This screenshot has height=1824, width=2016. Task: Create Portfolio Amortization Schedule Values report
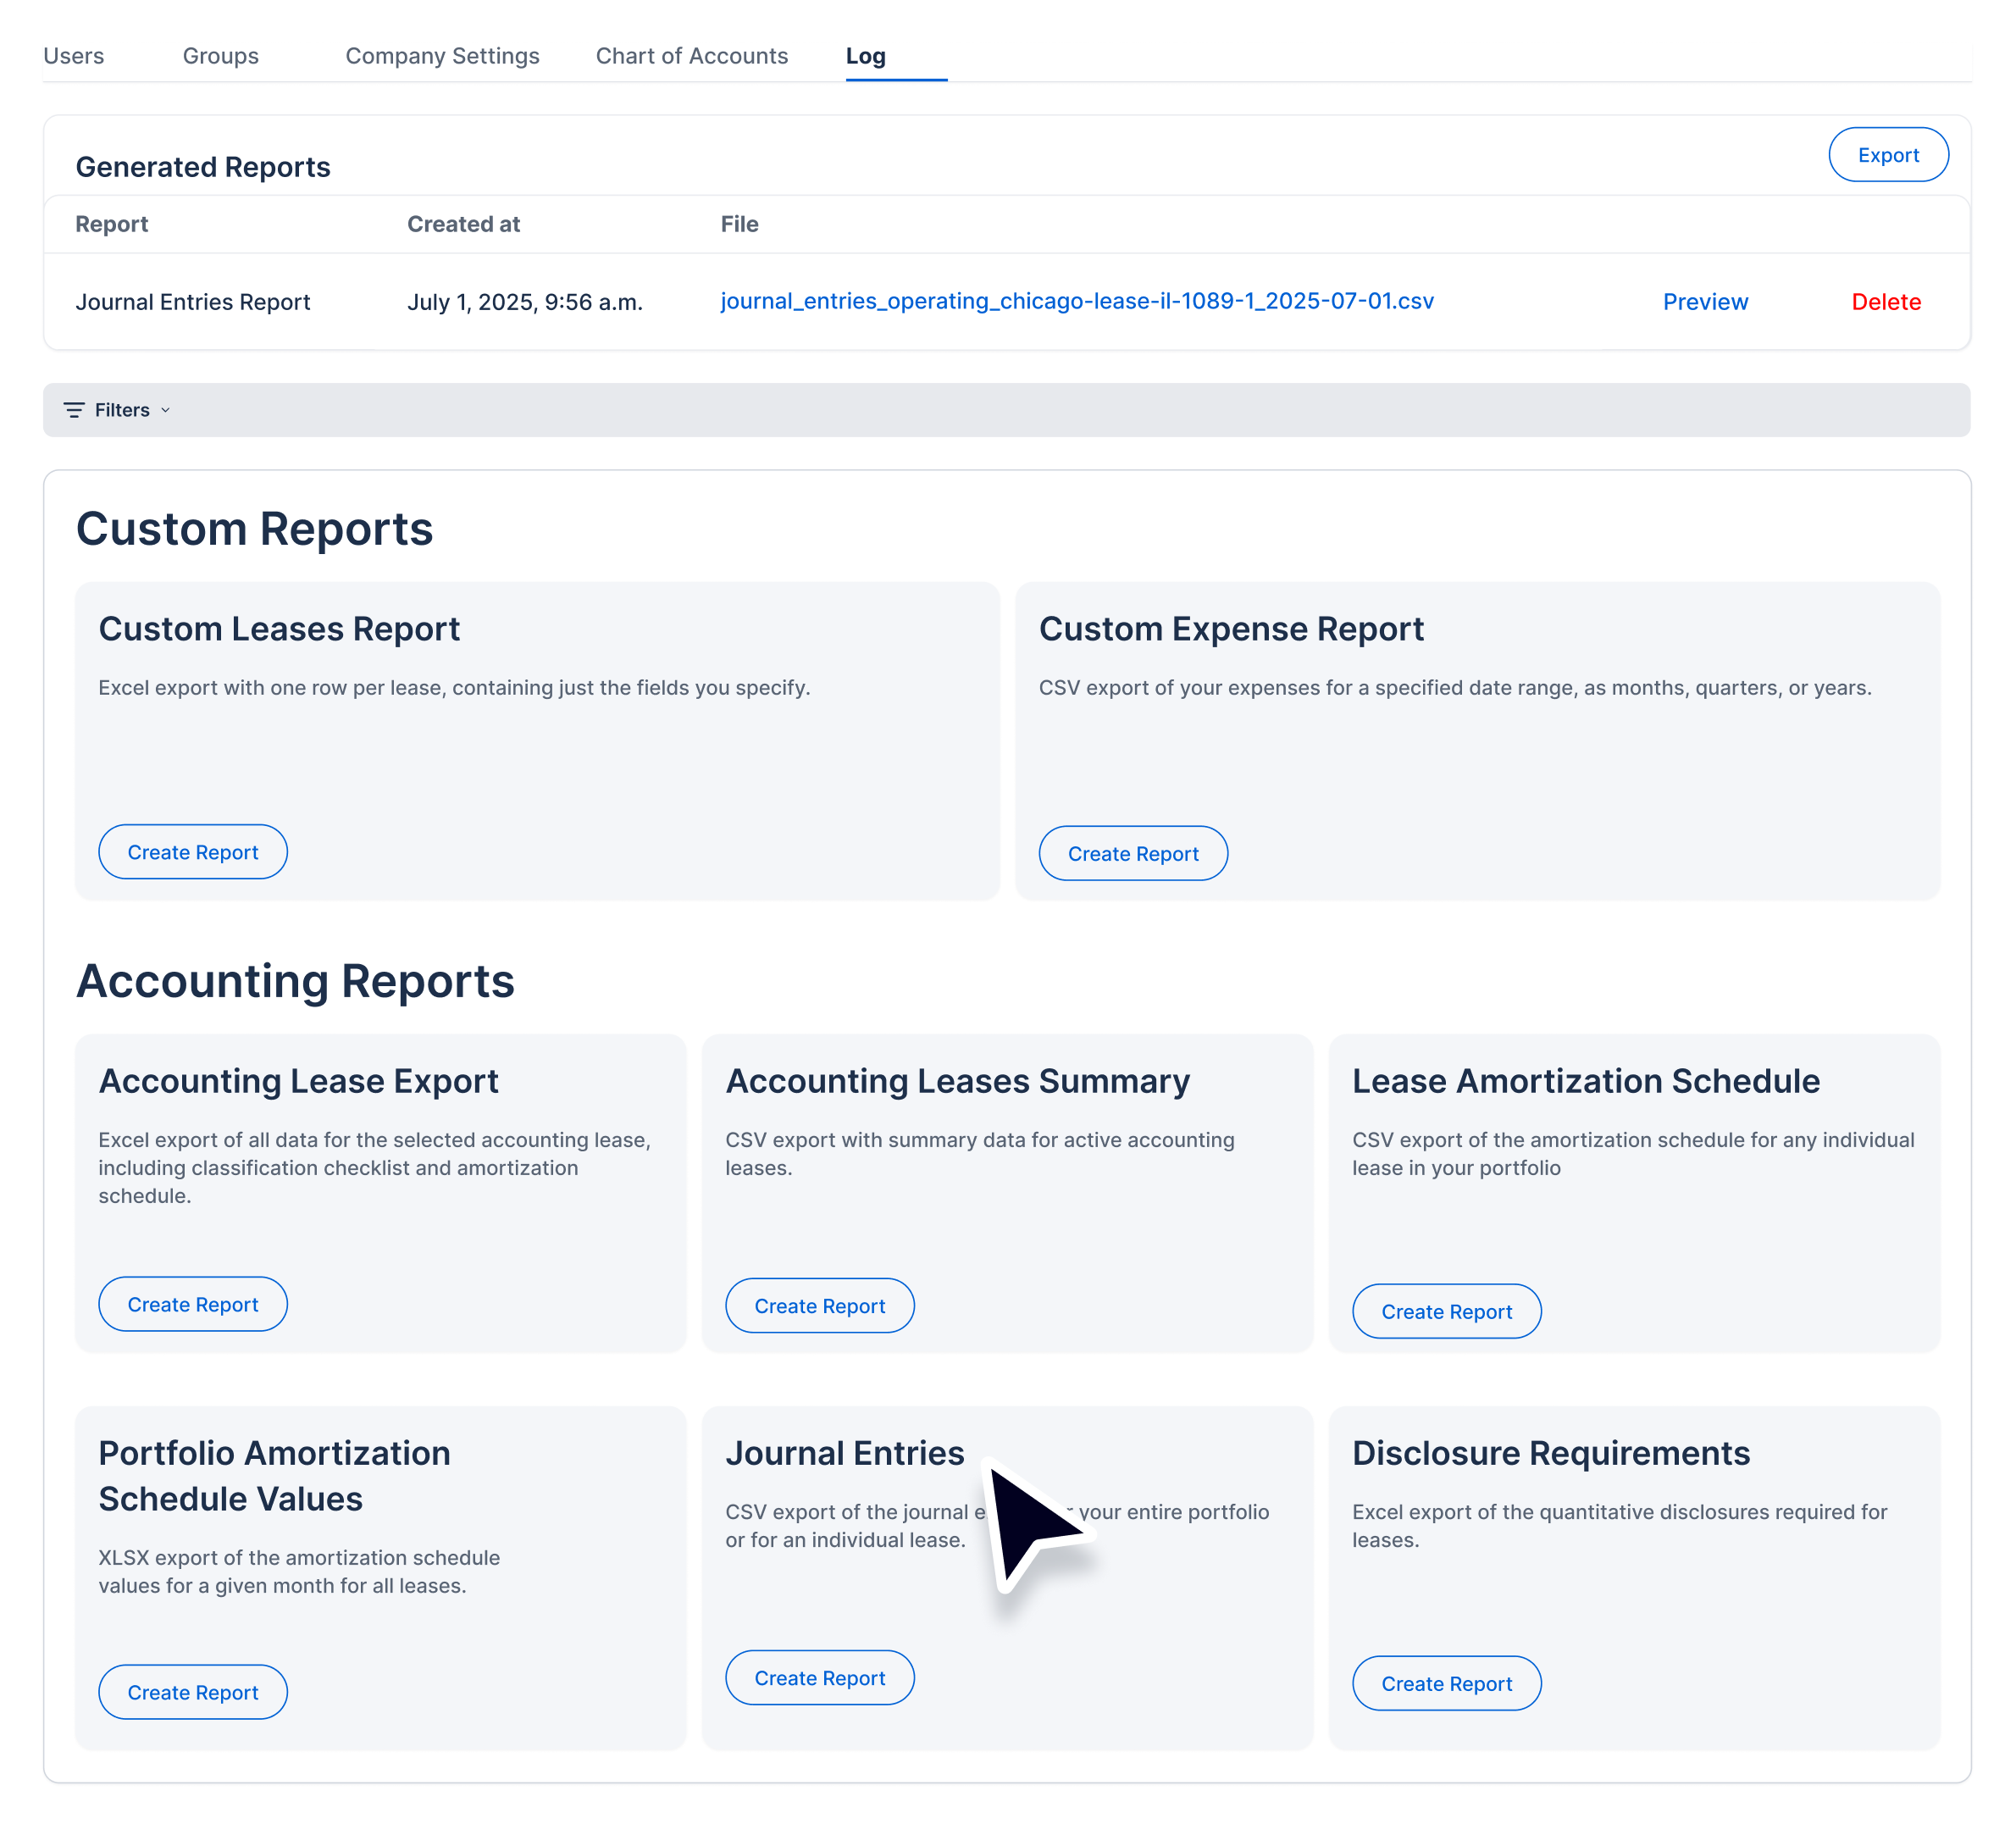click(x=193, y=1692)
